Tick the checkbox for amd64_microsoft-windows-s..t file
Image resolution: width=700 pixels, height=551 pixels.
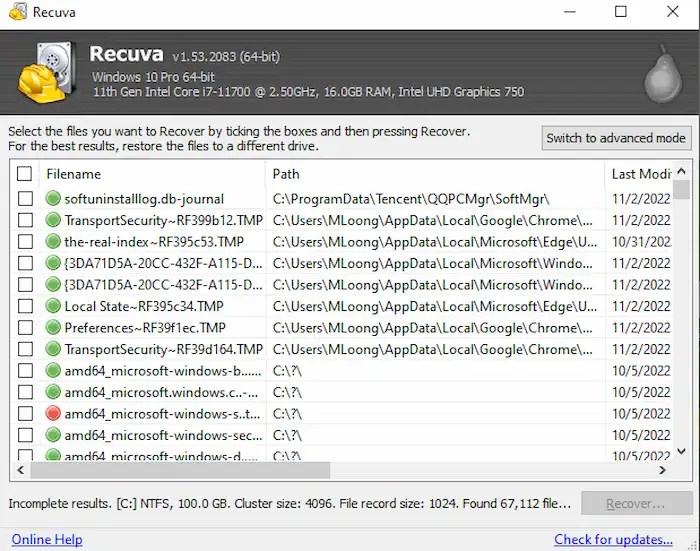click(x=25, y=414)
